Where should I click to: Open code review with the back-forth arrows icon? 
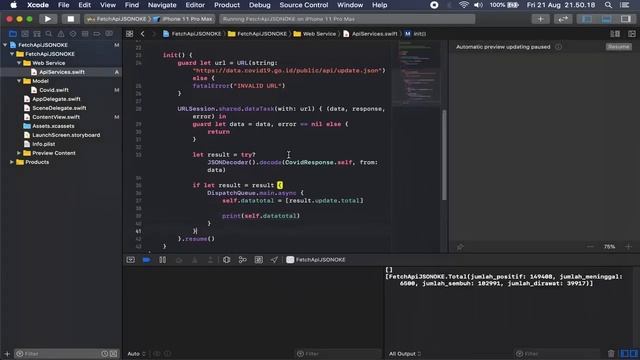pyautogui.click(x=563, y=19)
